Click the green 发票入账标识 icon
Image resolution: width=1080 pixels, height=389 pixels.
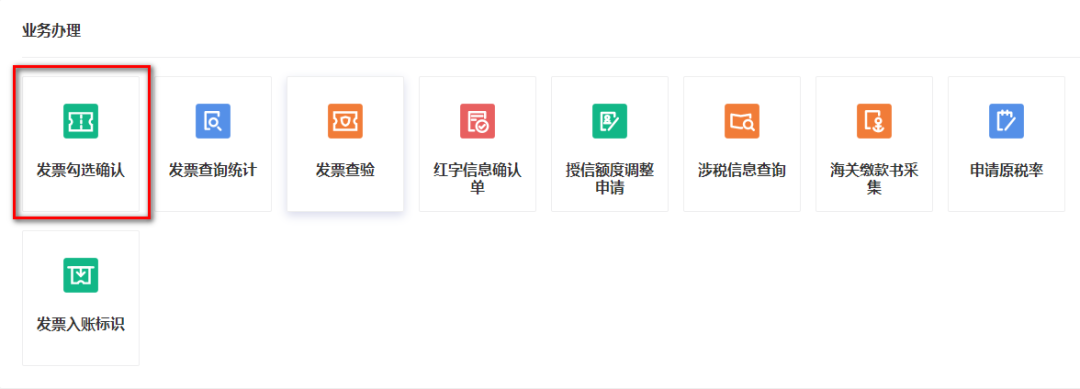pos(81,275)
